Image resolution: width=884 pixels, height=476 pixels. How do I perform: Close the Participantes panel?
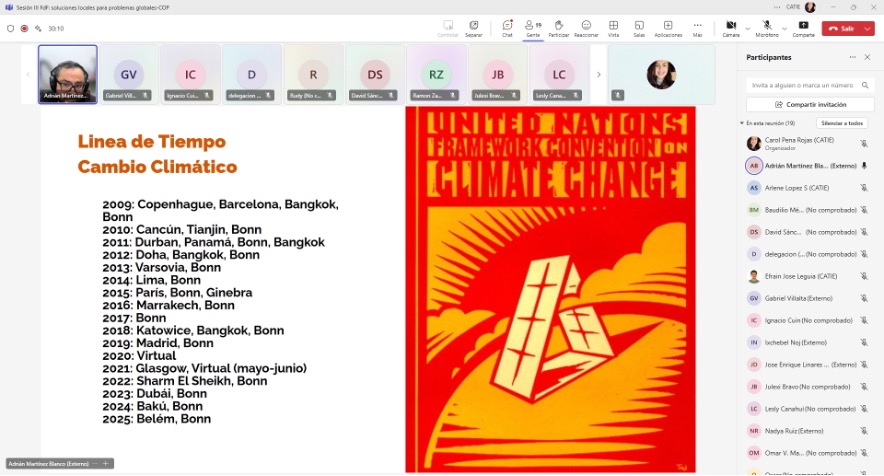867,57
